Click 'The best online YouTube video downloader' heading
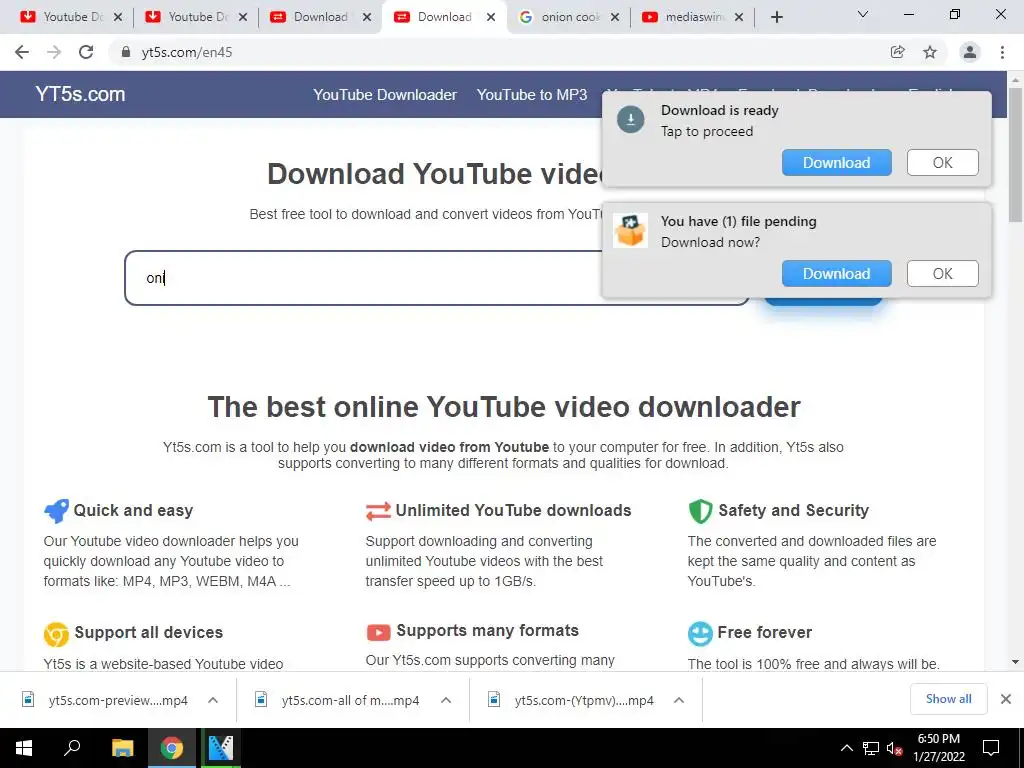Viewport: 1024px width, 768px height. 504,407
